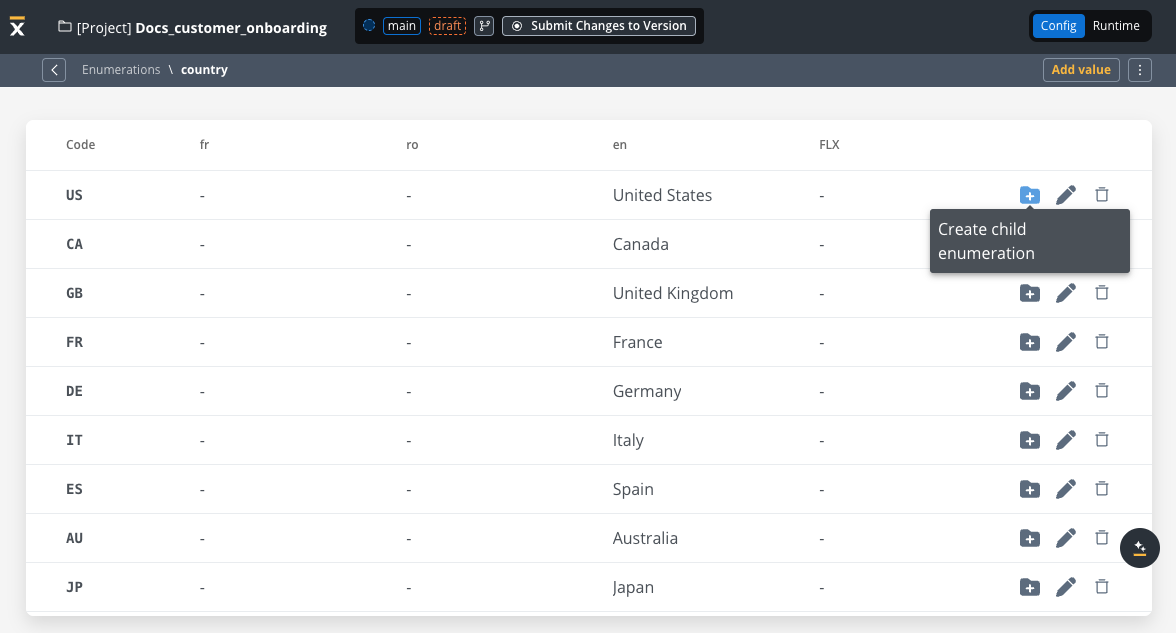Image resolution: width=1176 pixels, height=633 pixels.
Task: Select the IT code cell
Action: click(74, 440)
